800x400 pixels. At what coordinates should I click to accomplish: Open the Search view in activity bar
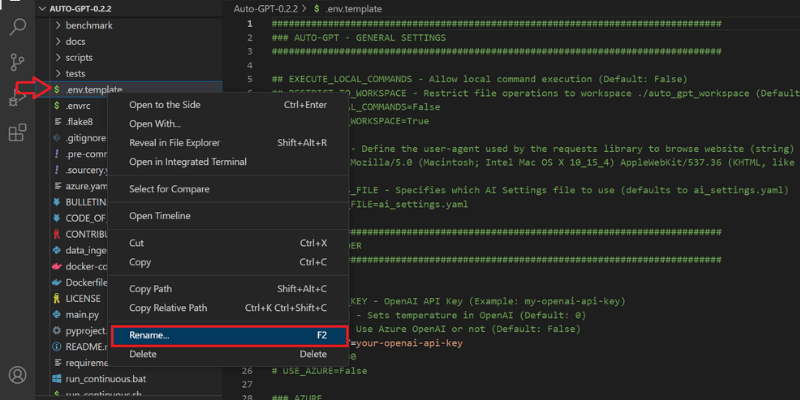pos(18,27)
